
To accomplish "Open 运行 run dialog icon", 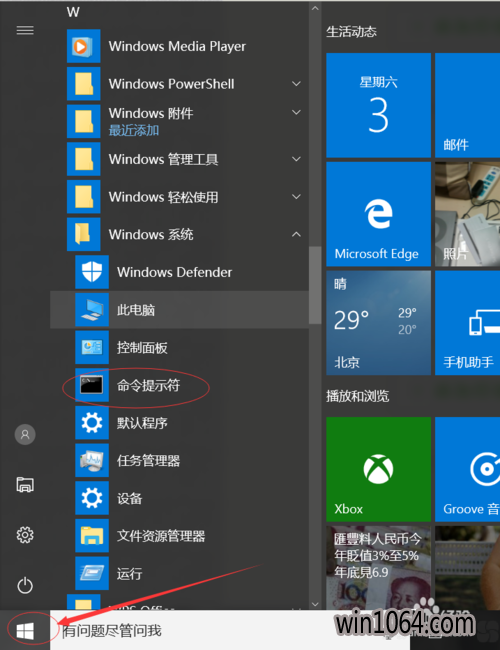I will pos(92,573).
